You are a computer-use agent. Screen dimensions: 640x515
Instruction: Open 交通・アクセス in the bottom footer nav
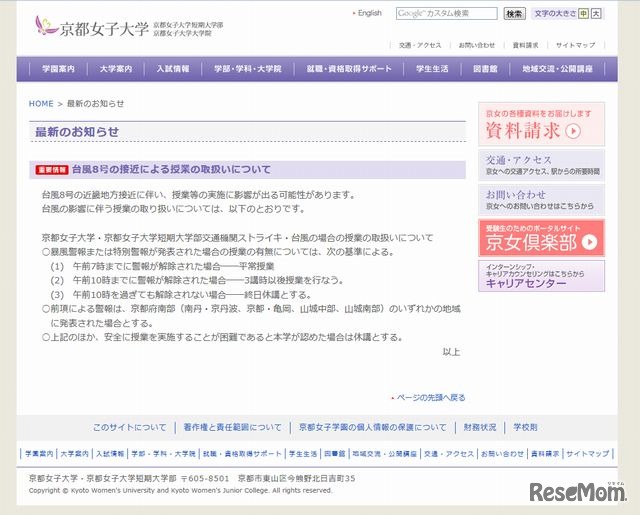449,453
